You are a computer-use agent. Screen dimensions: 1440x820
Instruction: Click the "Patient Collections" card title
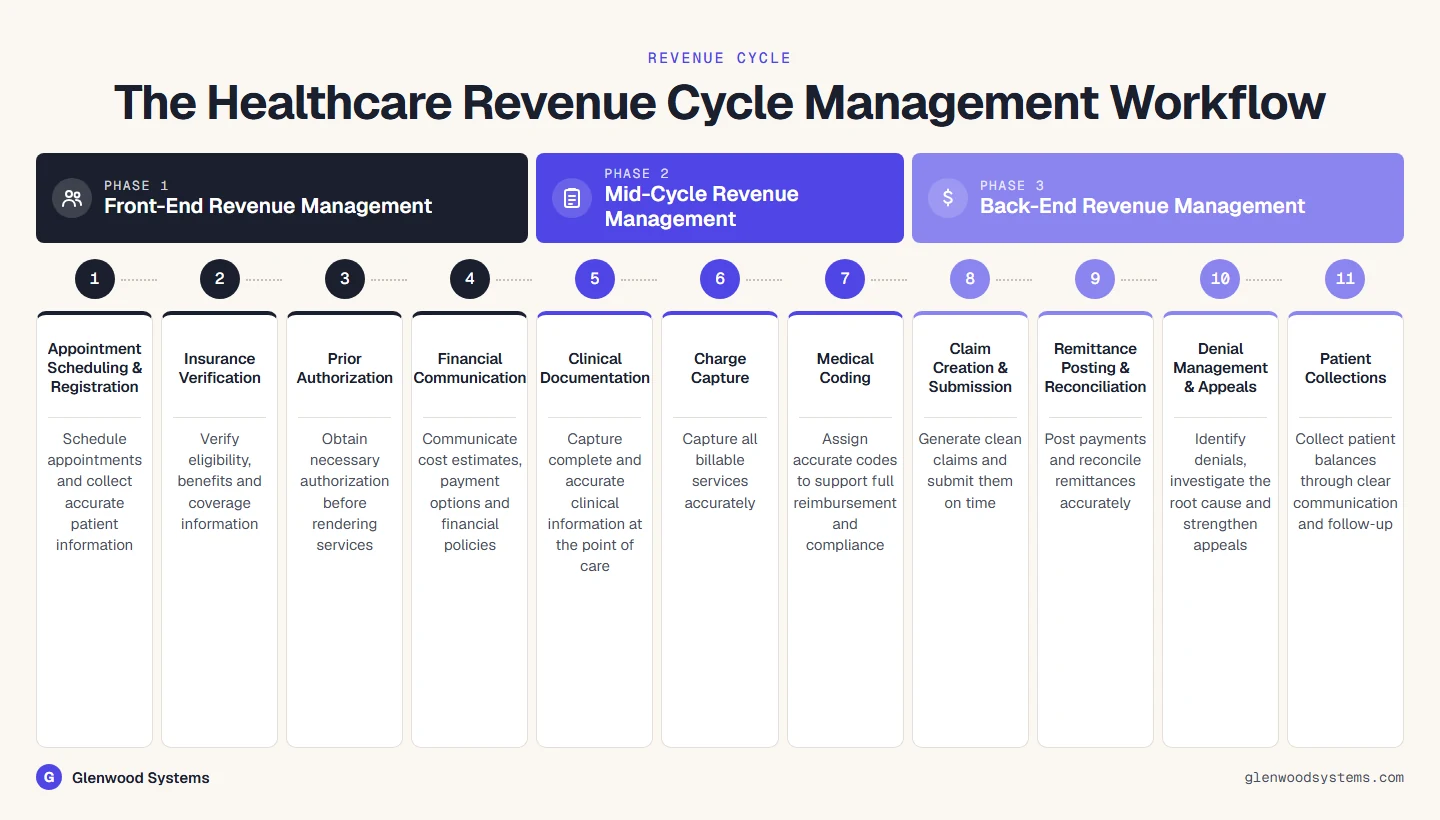click(1345, 368)
